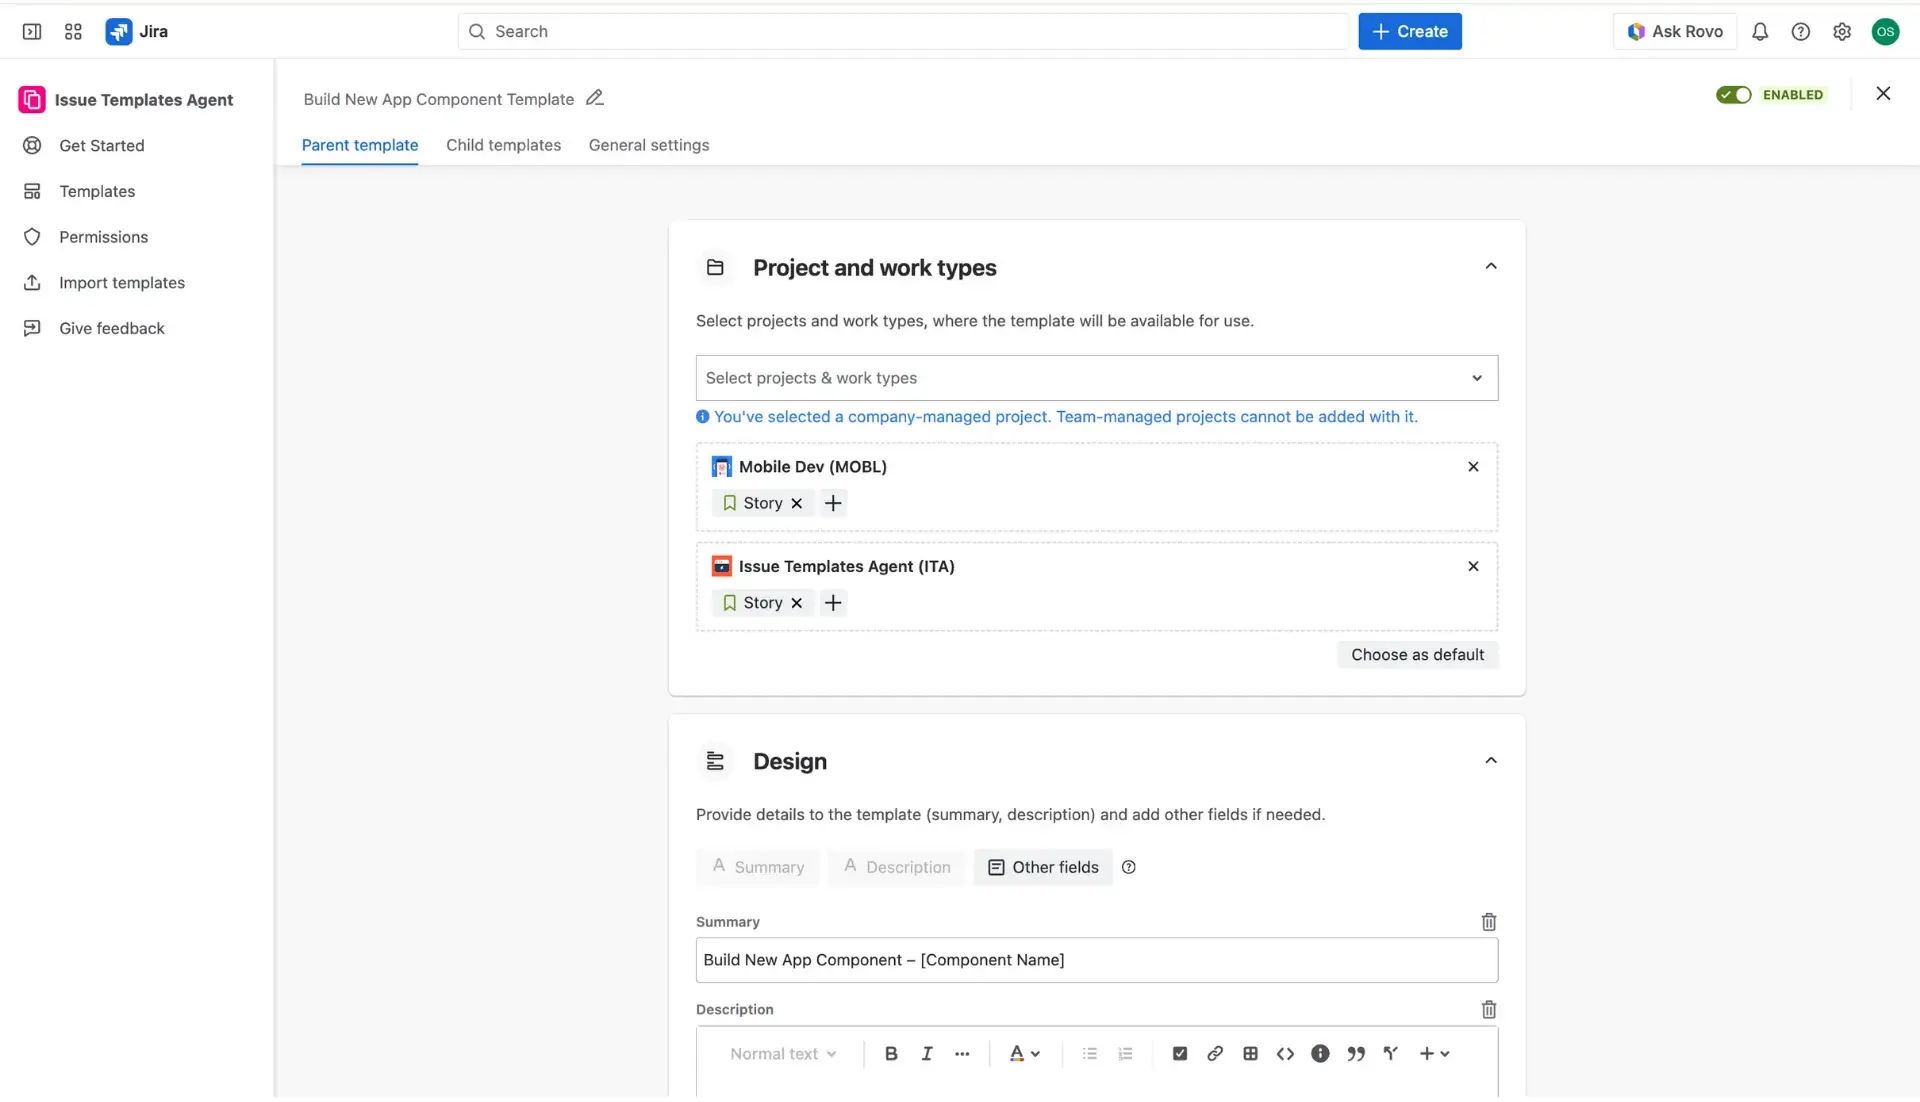Screen dimensions: 1920x1102
Task: Insert a link in the description toolbar
Action: (1214, 1053)
